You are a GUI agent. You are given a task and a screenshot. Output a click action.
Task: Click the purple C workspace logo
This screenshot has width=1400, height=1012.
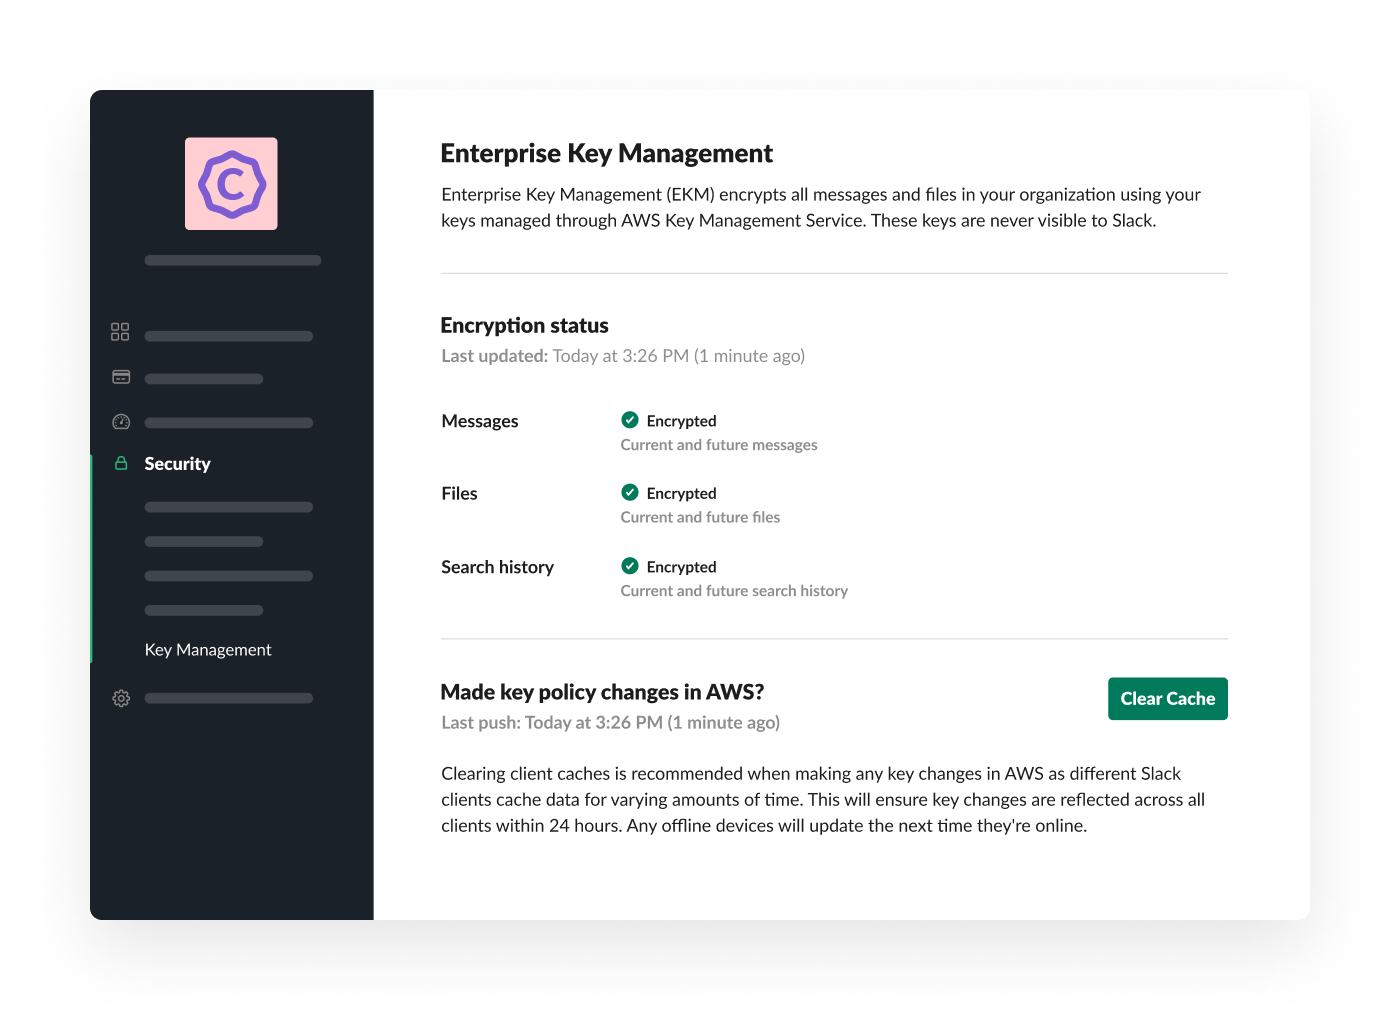[231, 184]
